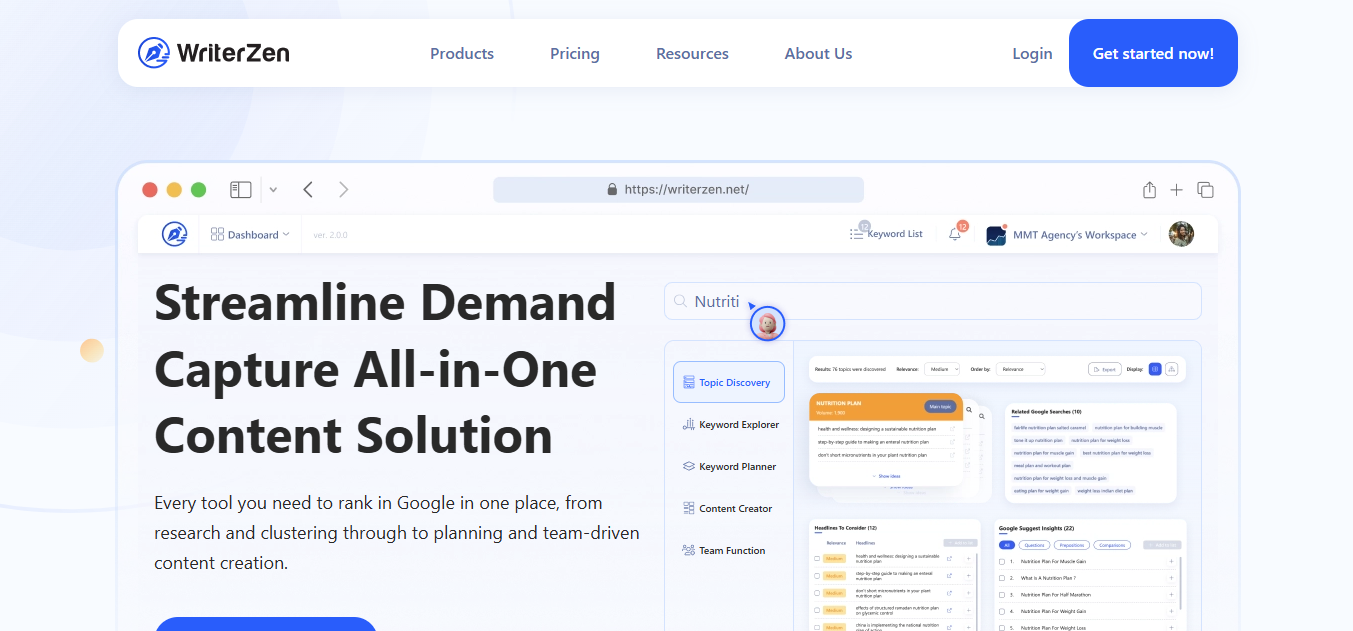Viewport: 1353px width, 631px height.
Task: Click the browser address bar URL
Action: (x=678, y=189)
